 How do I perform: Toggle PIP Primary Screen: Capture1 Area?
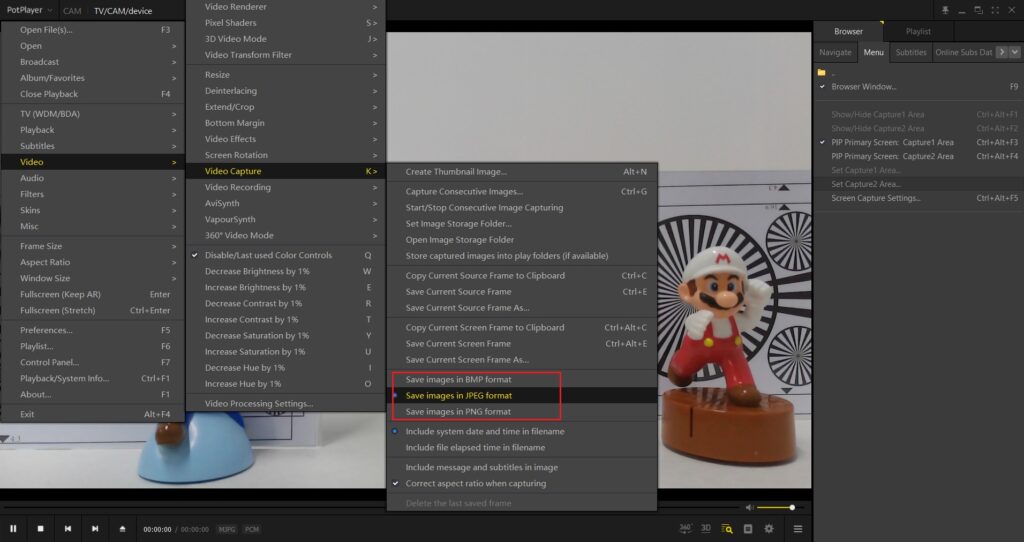pos(918,142)
